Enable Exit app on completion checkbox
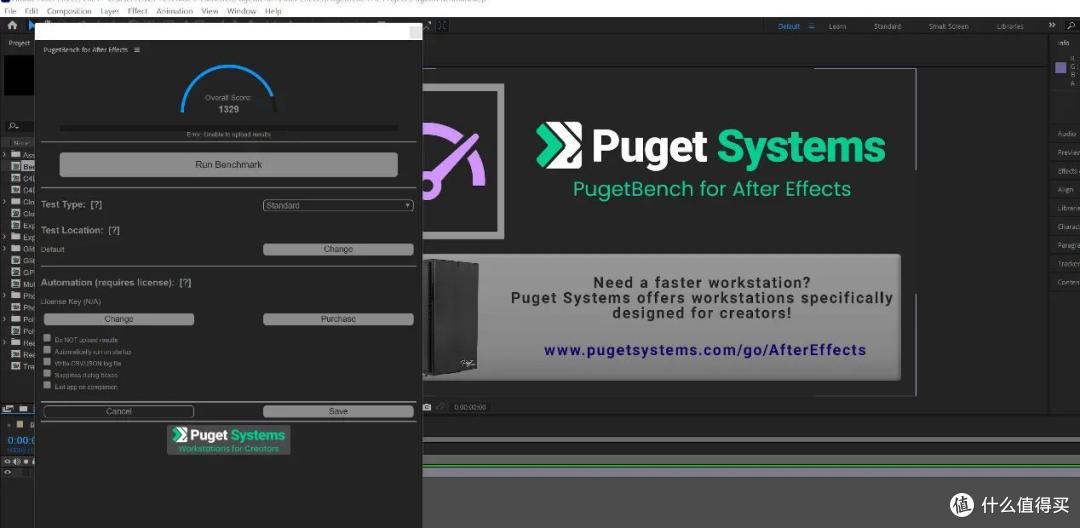Screen dimensions: 1080x528 point(48,385)
